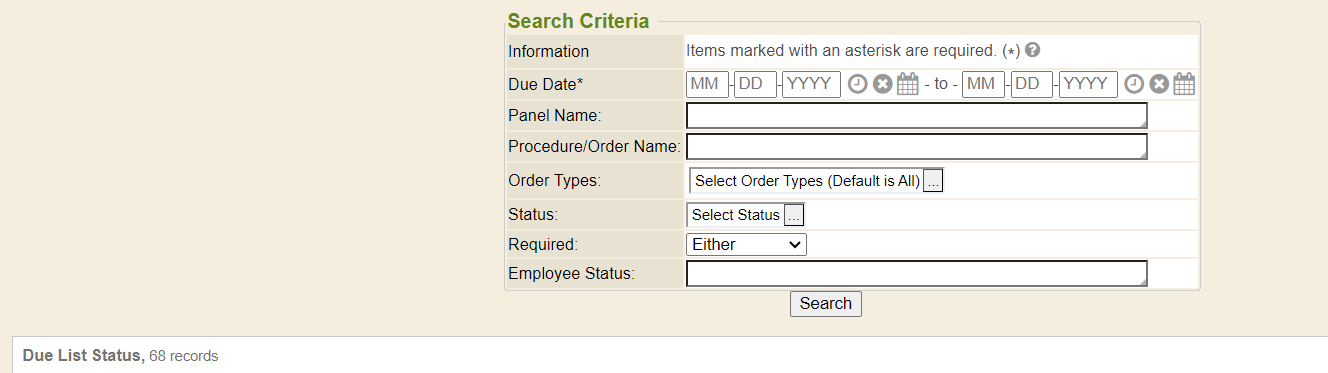Clear the end Due Date with X icon

click(1158, 84)
